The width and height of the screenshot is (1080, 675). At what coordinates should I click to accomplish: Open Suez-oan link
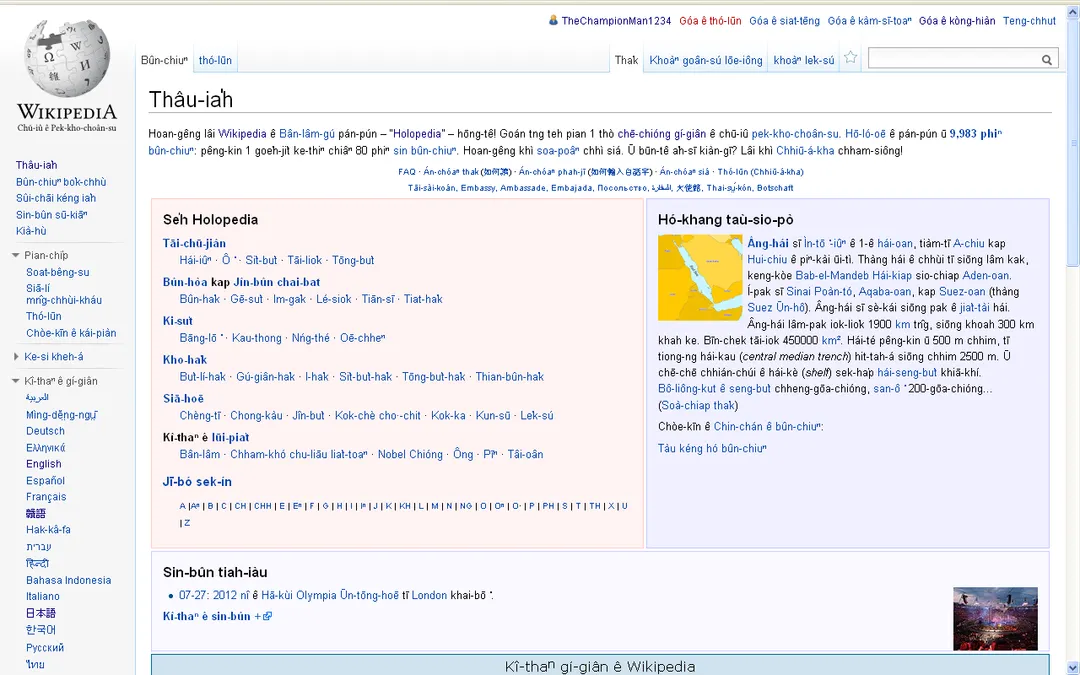[x=962, y=292]
